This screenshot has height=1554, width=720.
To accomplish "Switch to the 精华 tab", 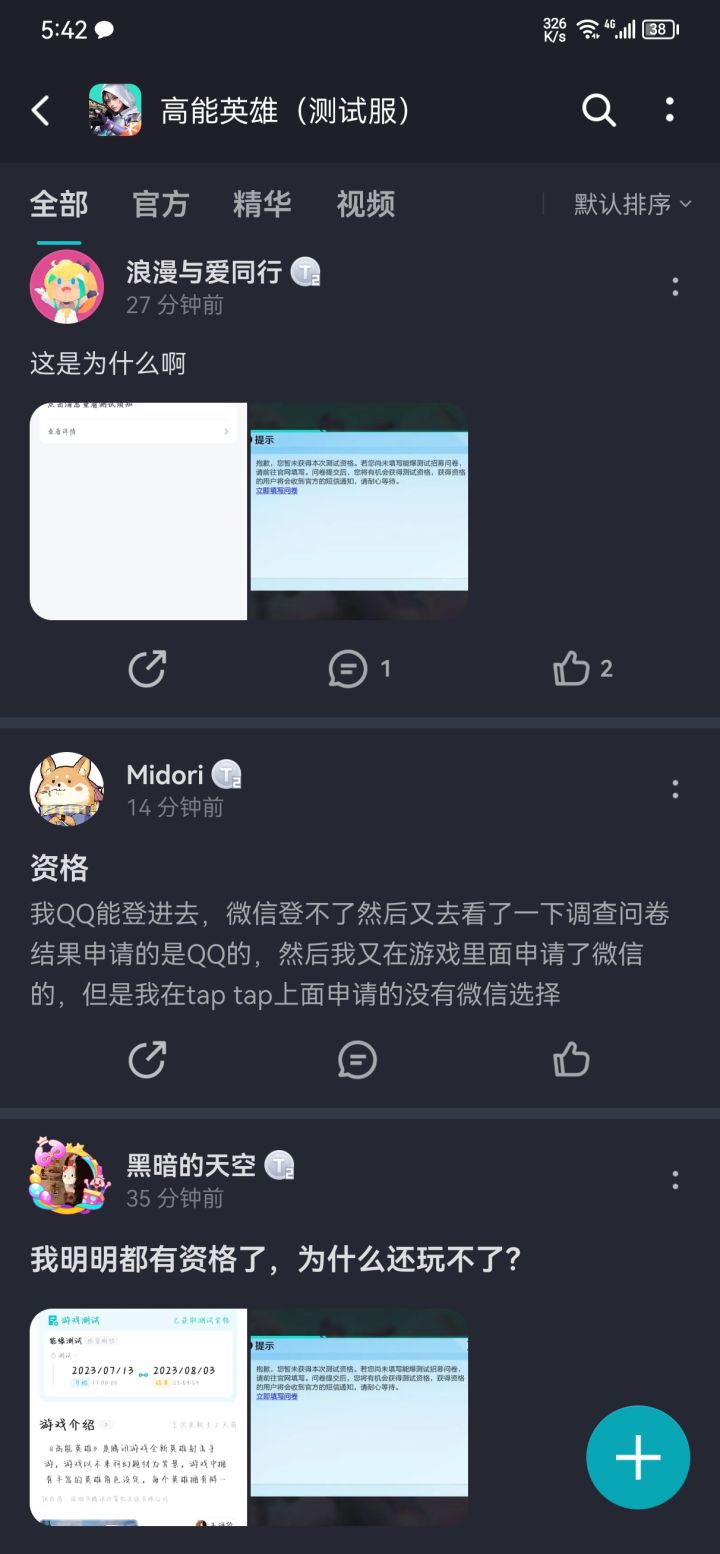I will 262,204.
